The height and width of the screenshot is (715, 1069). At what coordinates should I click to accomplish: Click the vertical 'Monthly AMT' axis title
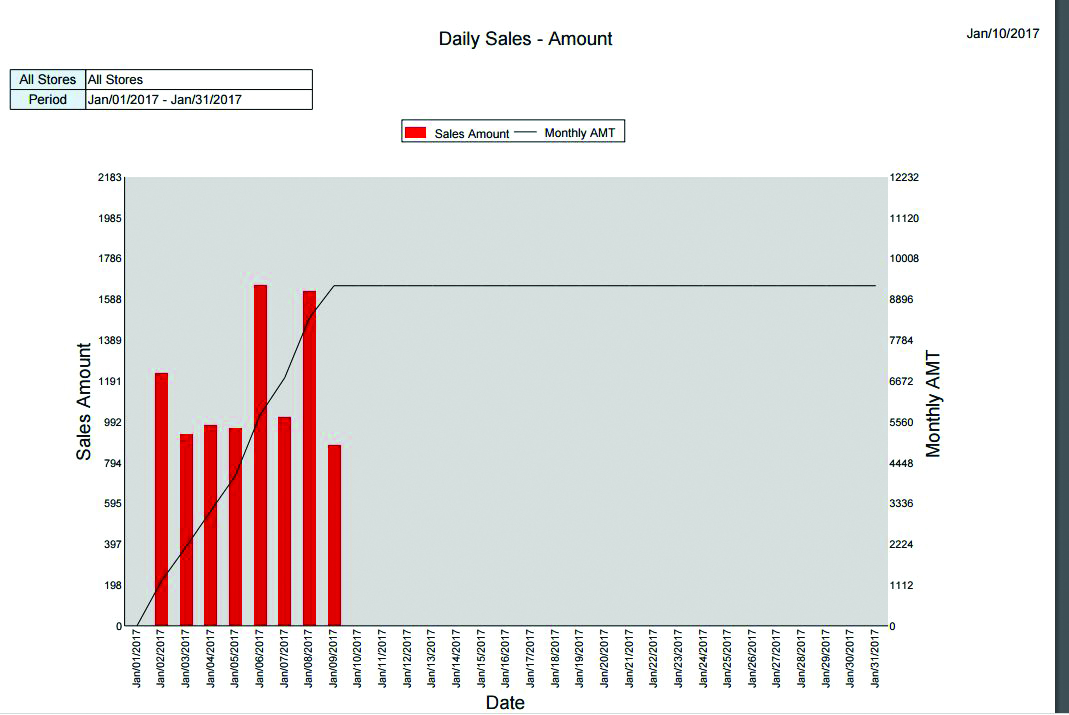(933, 404)
